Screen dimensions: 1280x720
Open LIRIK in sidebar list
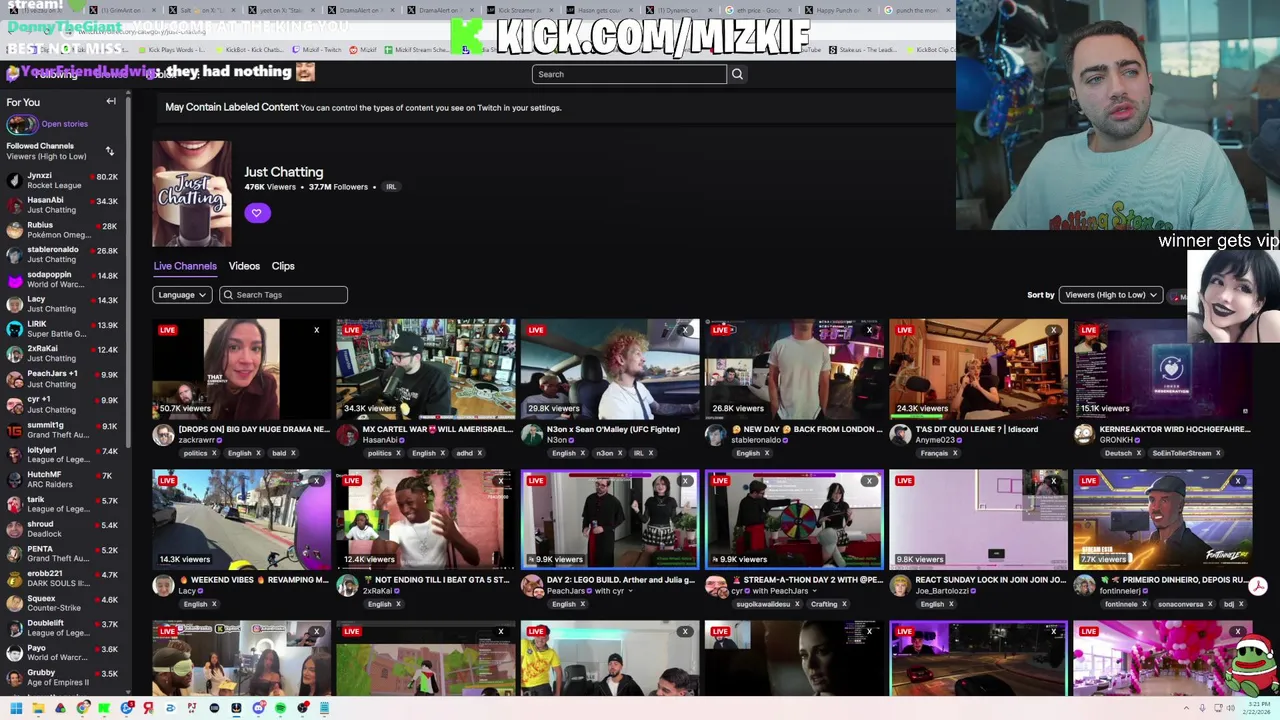point(62,329)
